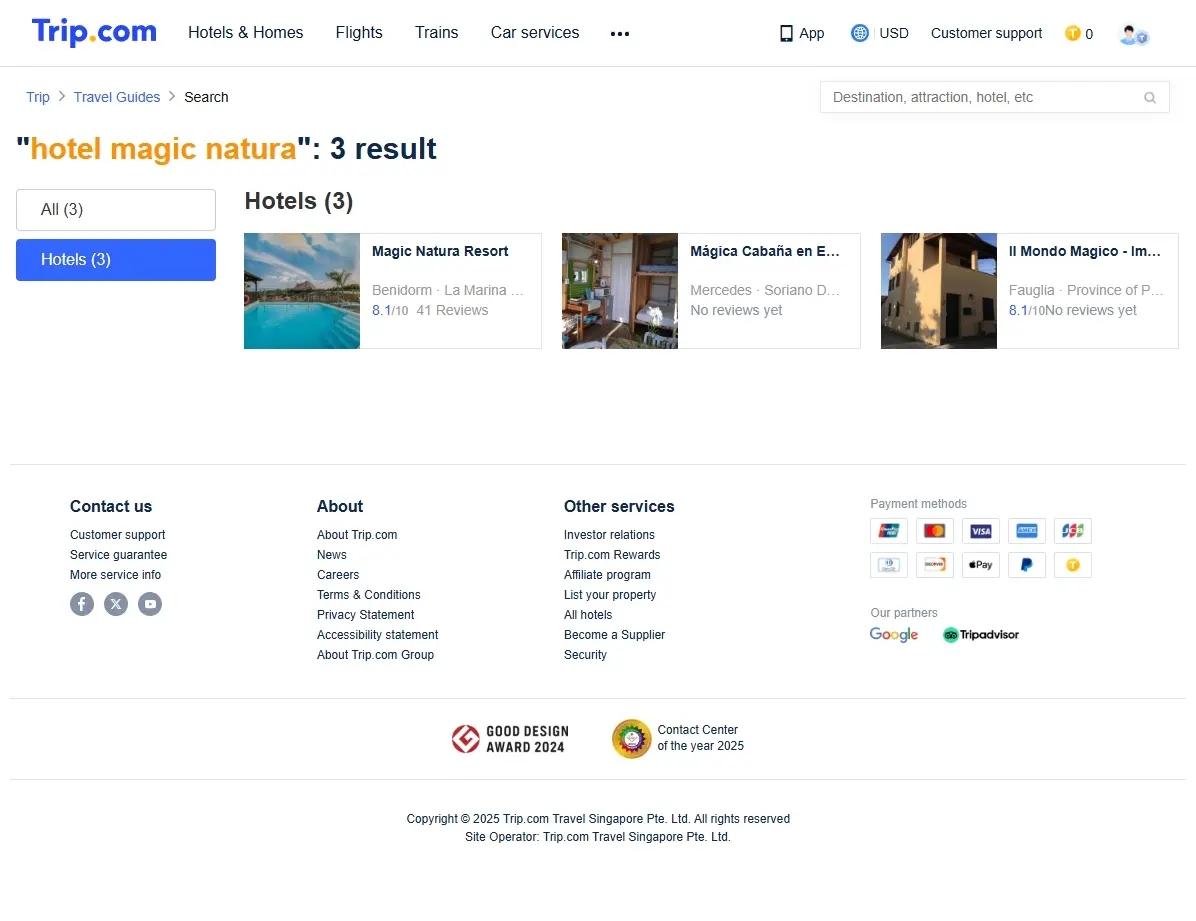The height and width of the screenshot is (921, 1196).
Task: Open the Magic Natura Resort title
Action: [440, 251]
